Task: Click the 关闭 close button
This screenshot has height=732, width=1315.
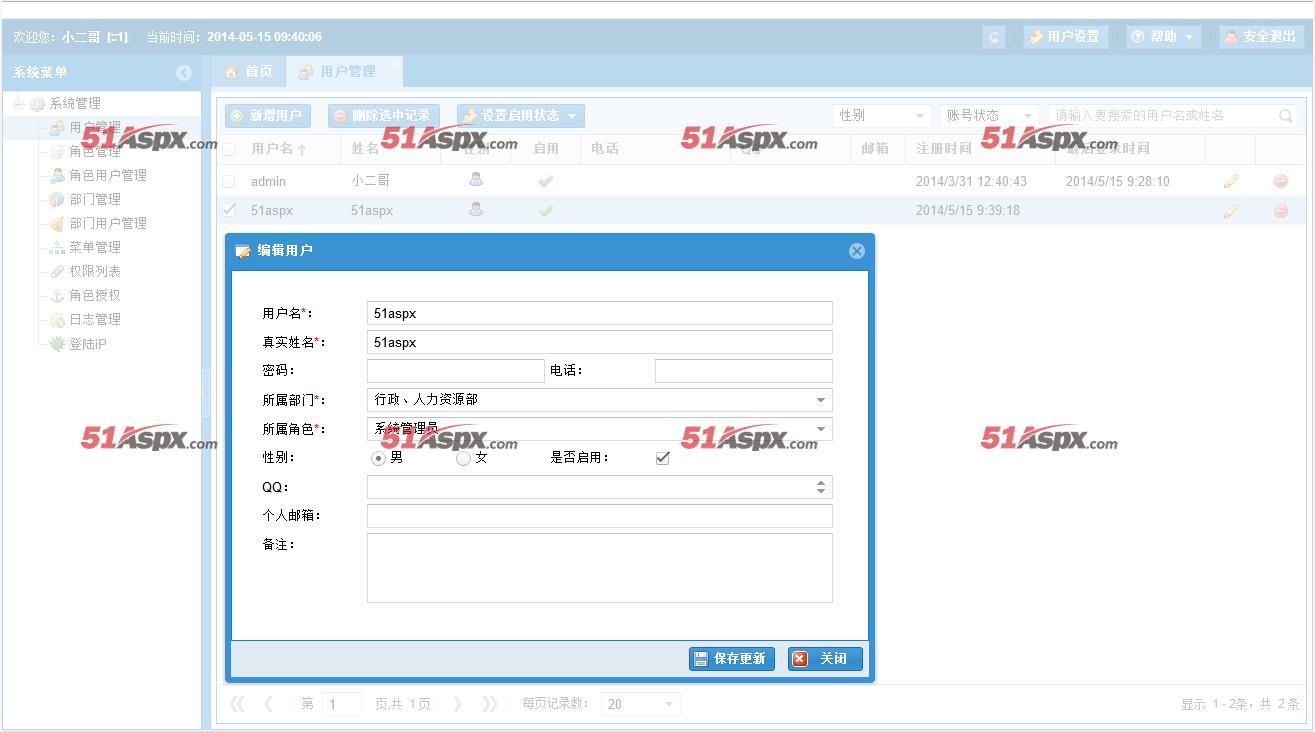Action: (x=825, y=659)
